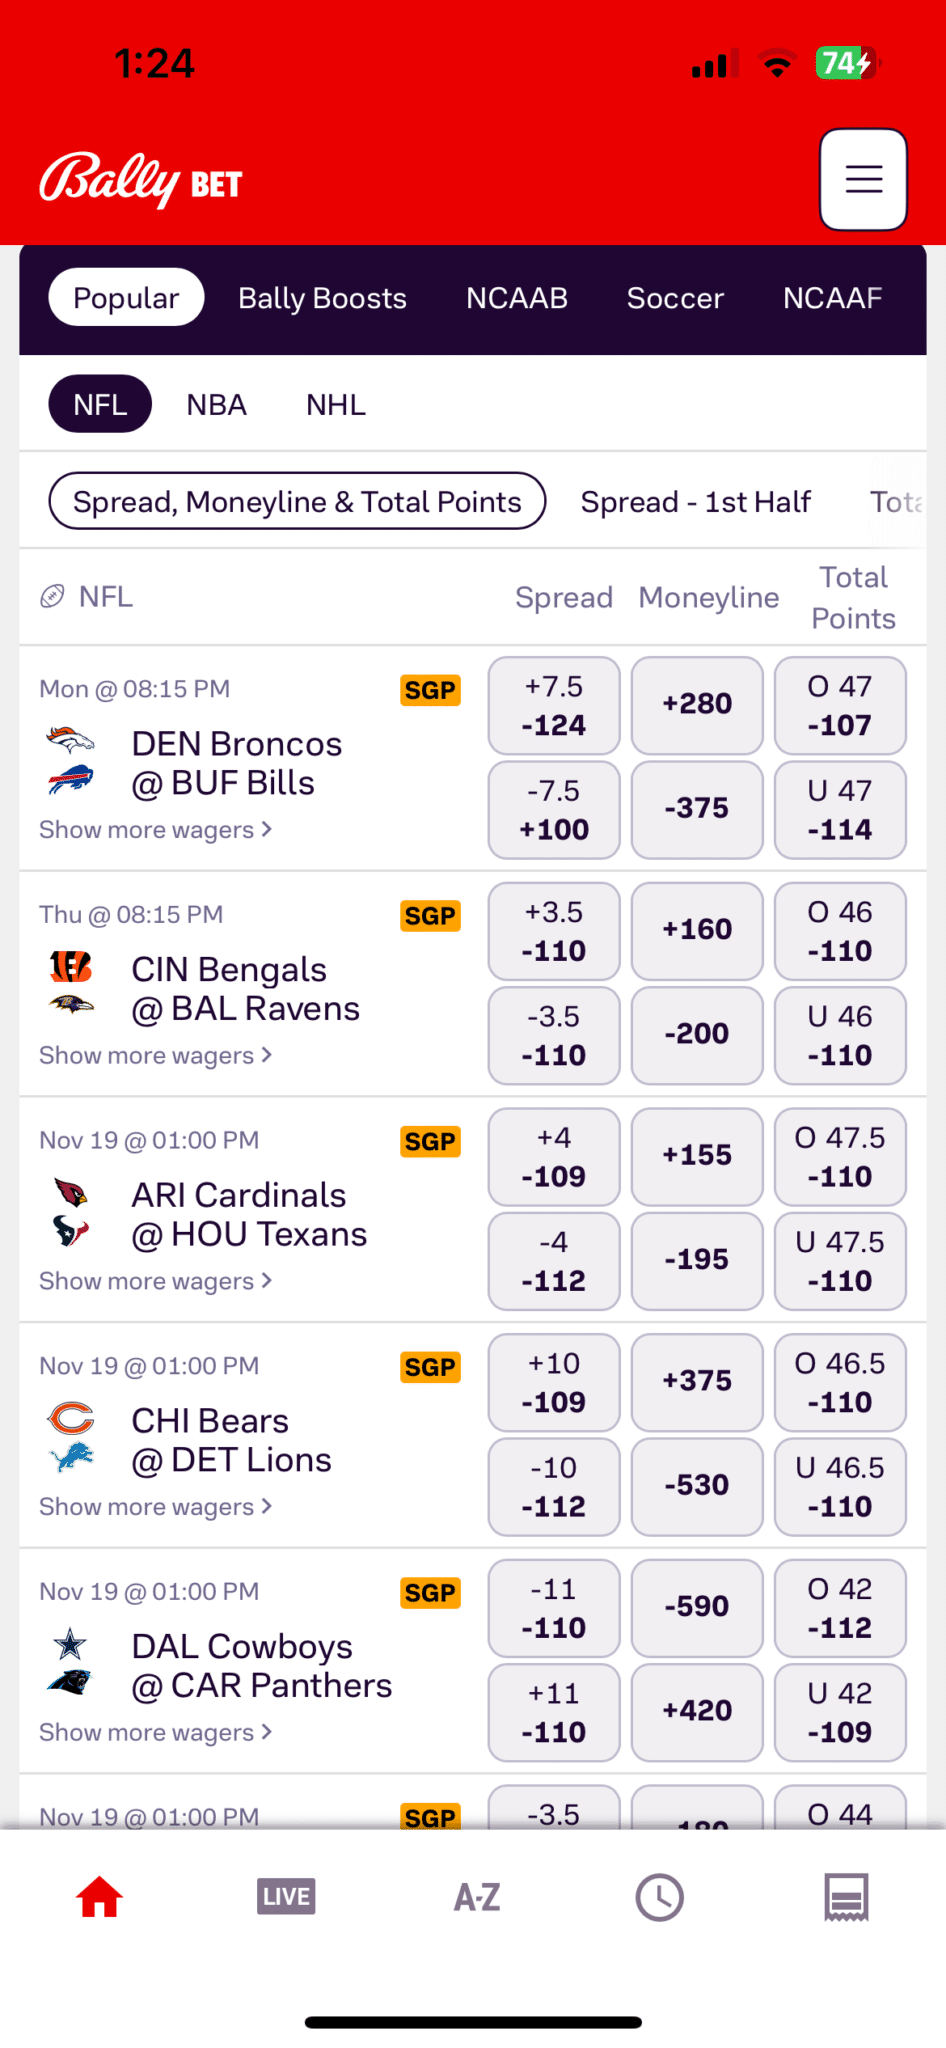
Task: View bet history via clock icon
Action: pos(660,1895)
